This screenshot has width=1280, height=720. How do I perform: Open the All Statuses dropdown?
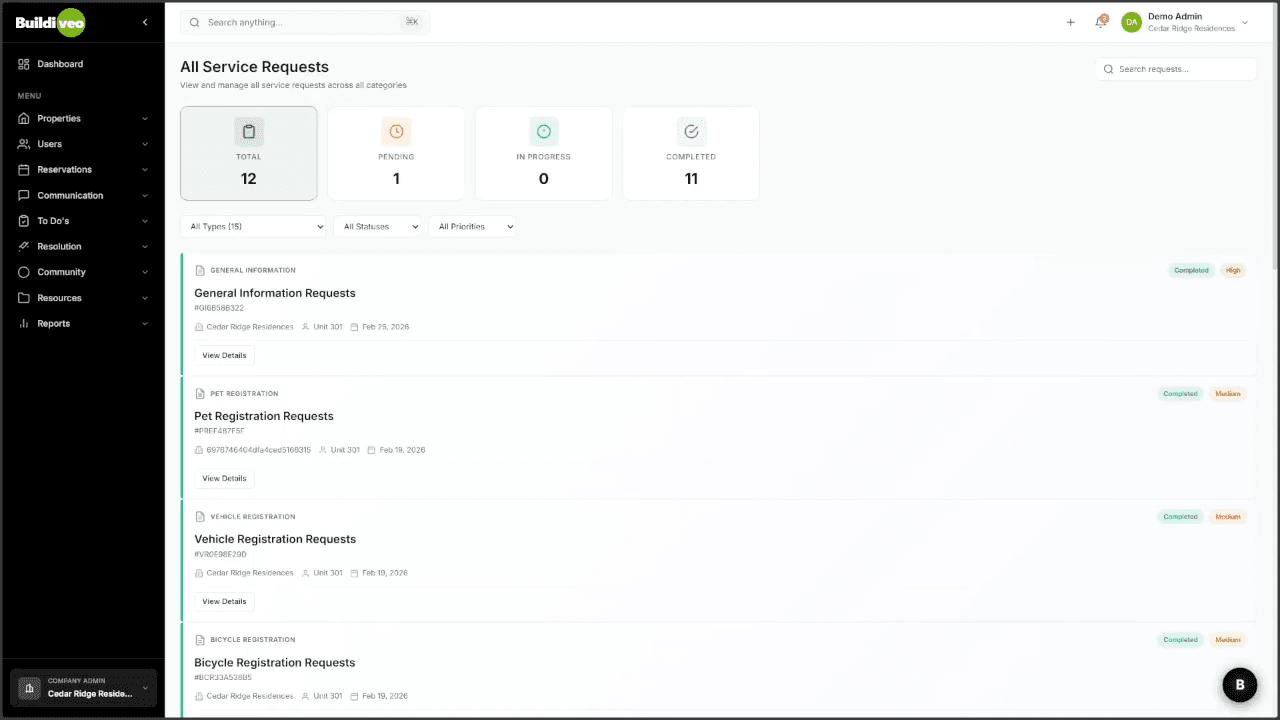378,226
